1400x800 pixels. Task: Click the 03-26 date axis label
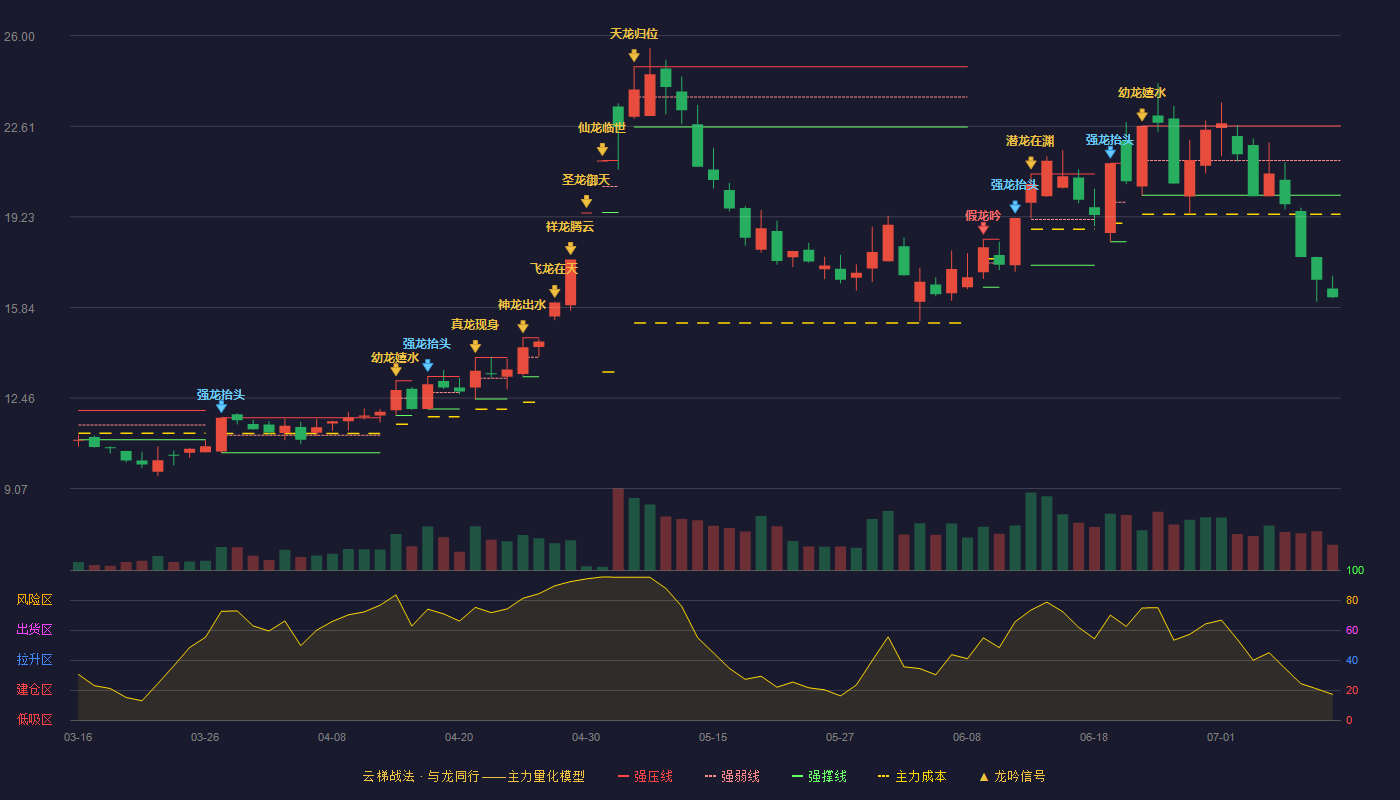[205, 737]
